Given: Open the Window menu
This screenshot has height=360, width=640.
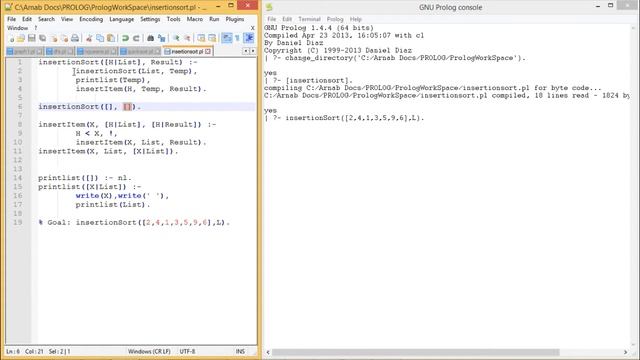Looking at the screenshot, I should [x=18, y=28].
